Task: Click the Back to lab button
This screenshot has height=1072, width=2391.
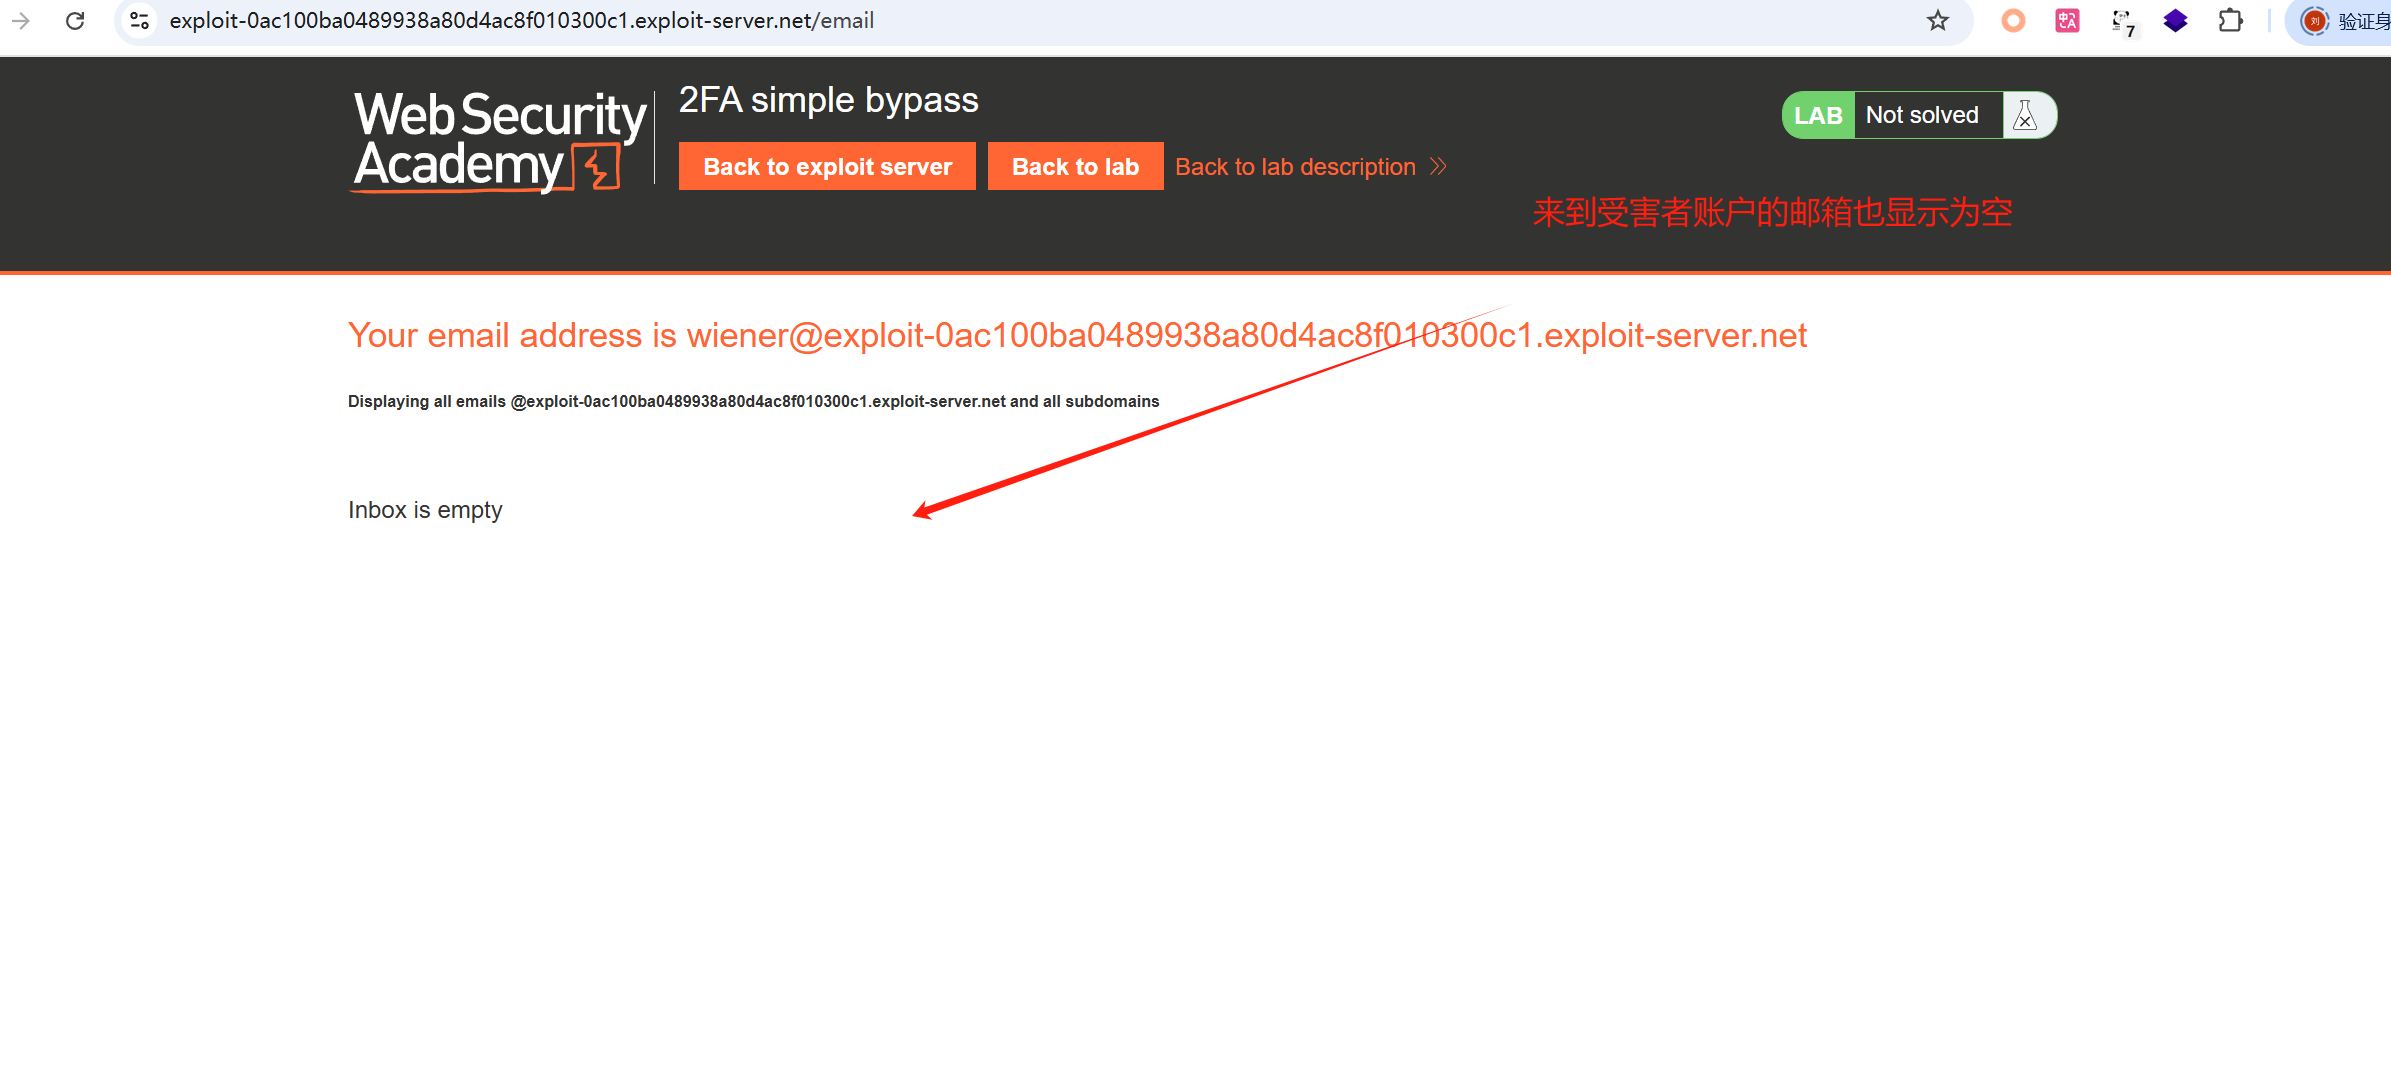Action: [1075, 167]
